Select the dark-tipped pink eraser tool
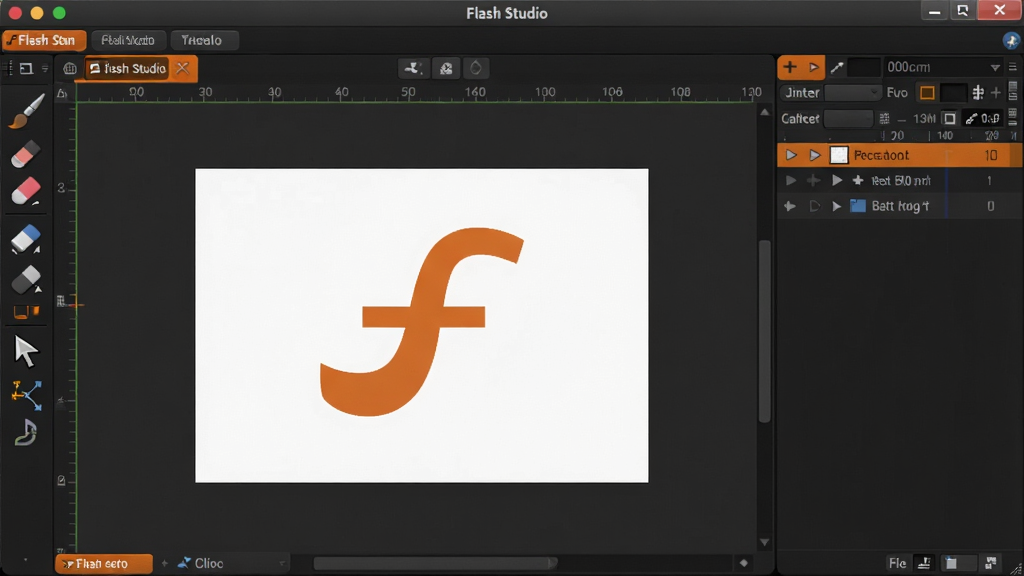Screen dimensions: 1024x576 pyautogui.click(x=25, y=155)
